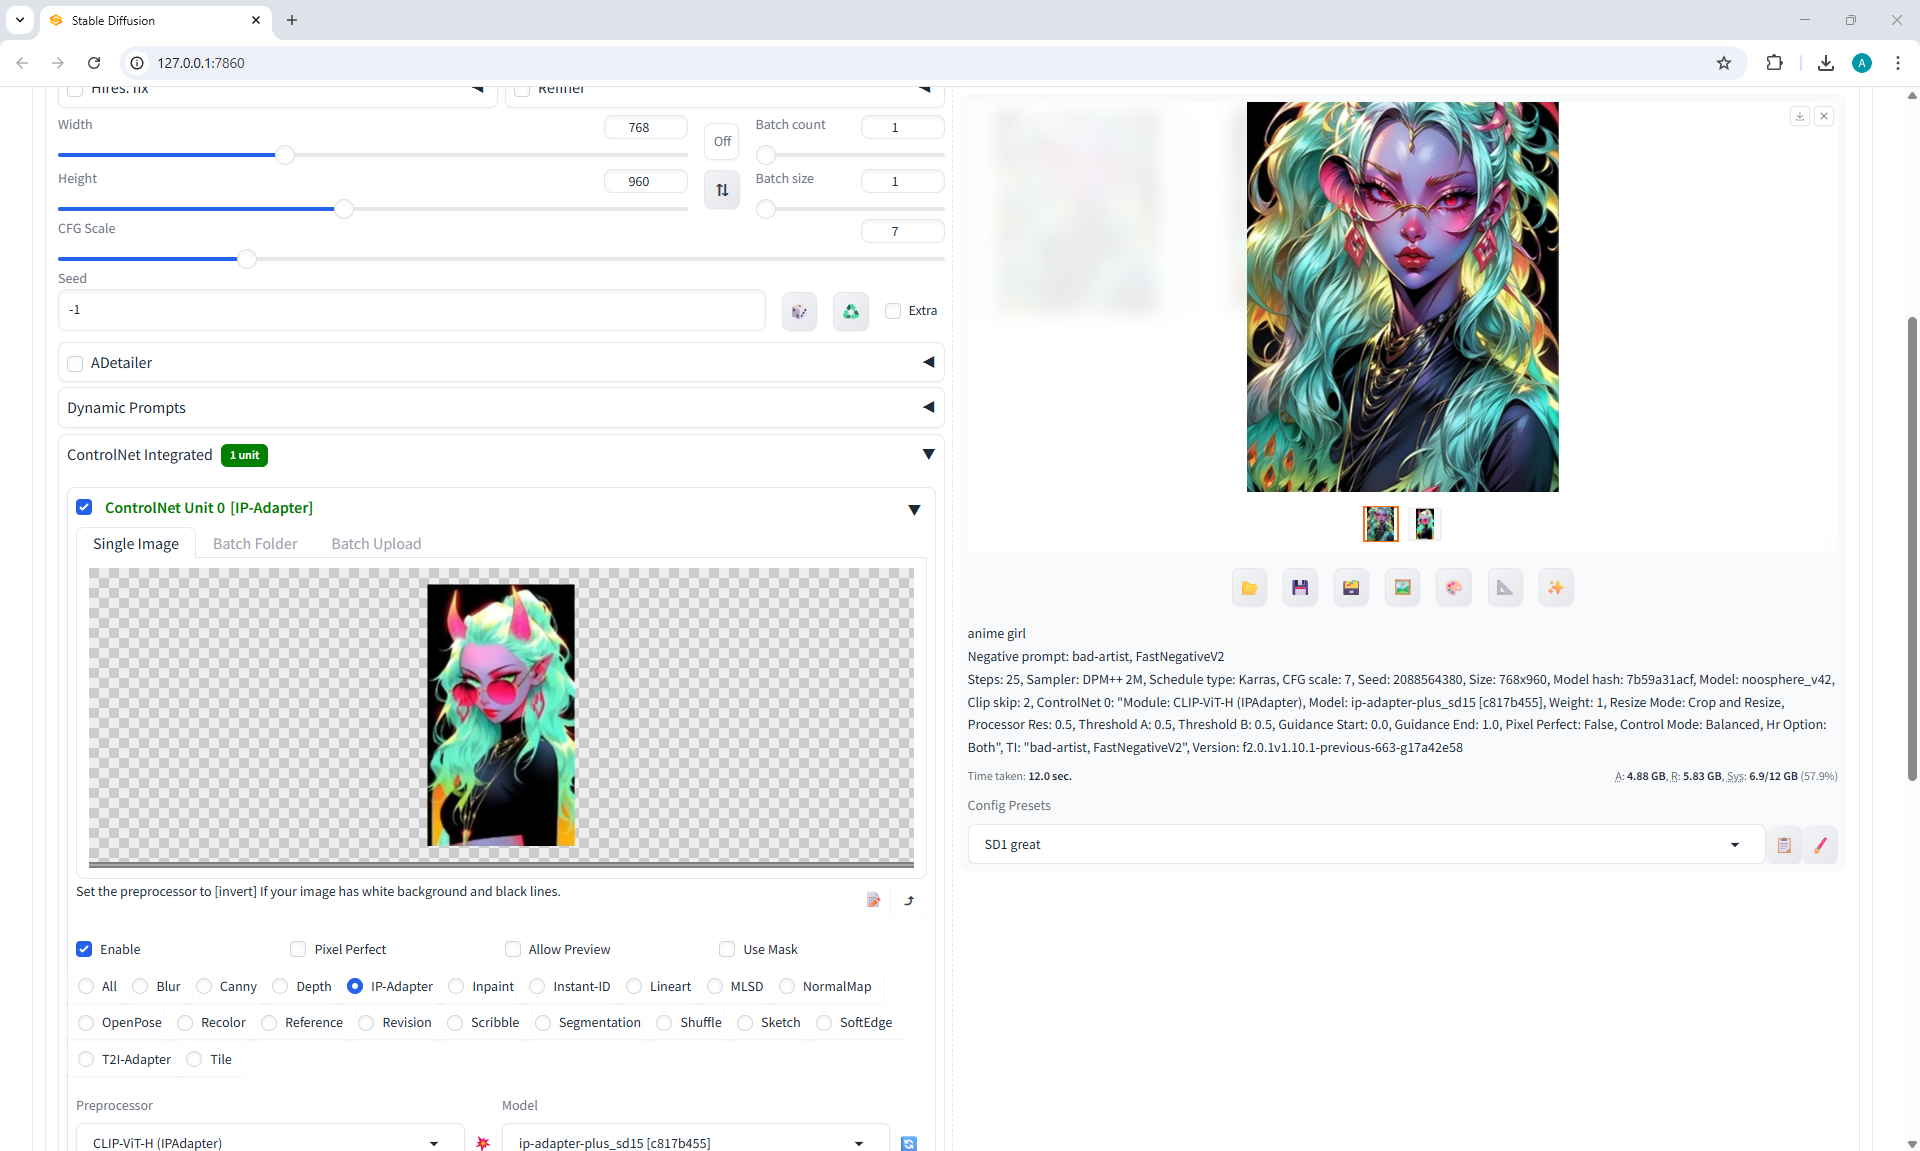Send to extras with triangle ruler icon
Screen dimensions: 1920x1151
coord(1505,588)
